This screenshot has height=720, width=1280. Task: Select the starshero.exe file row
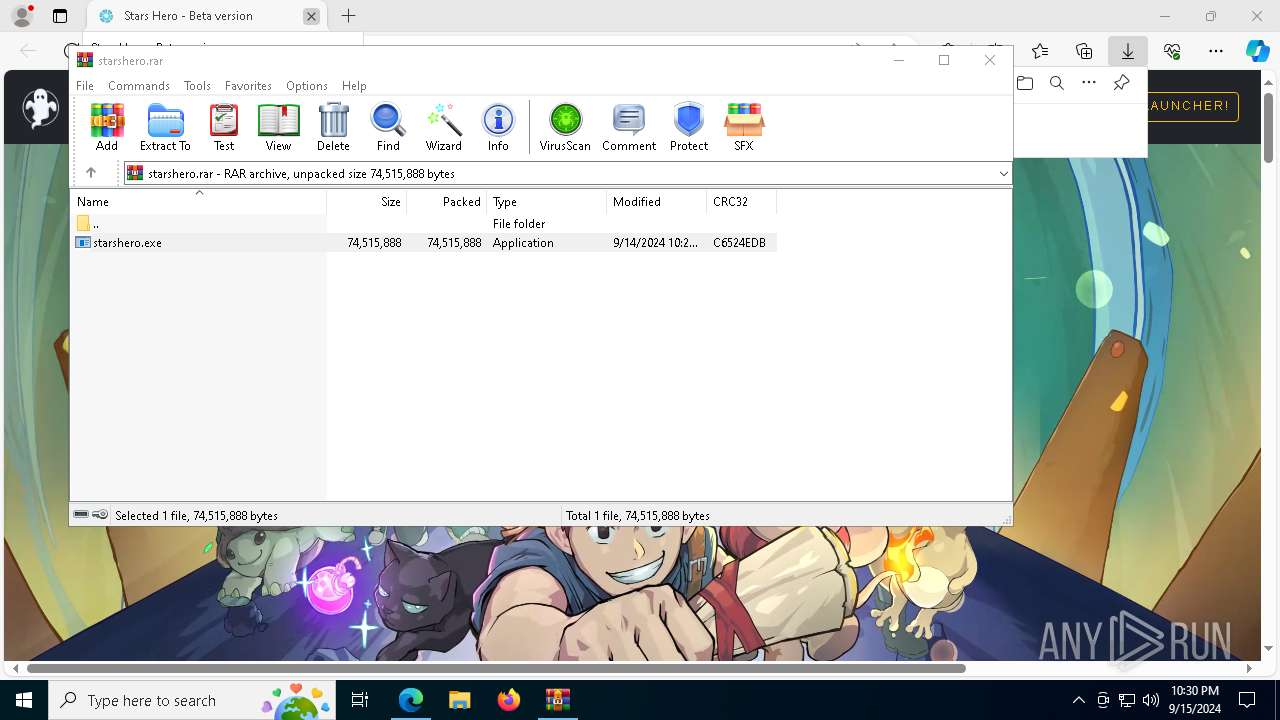coord(424,243)
